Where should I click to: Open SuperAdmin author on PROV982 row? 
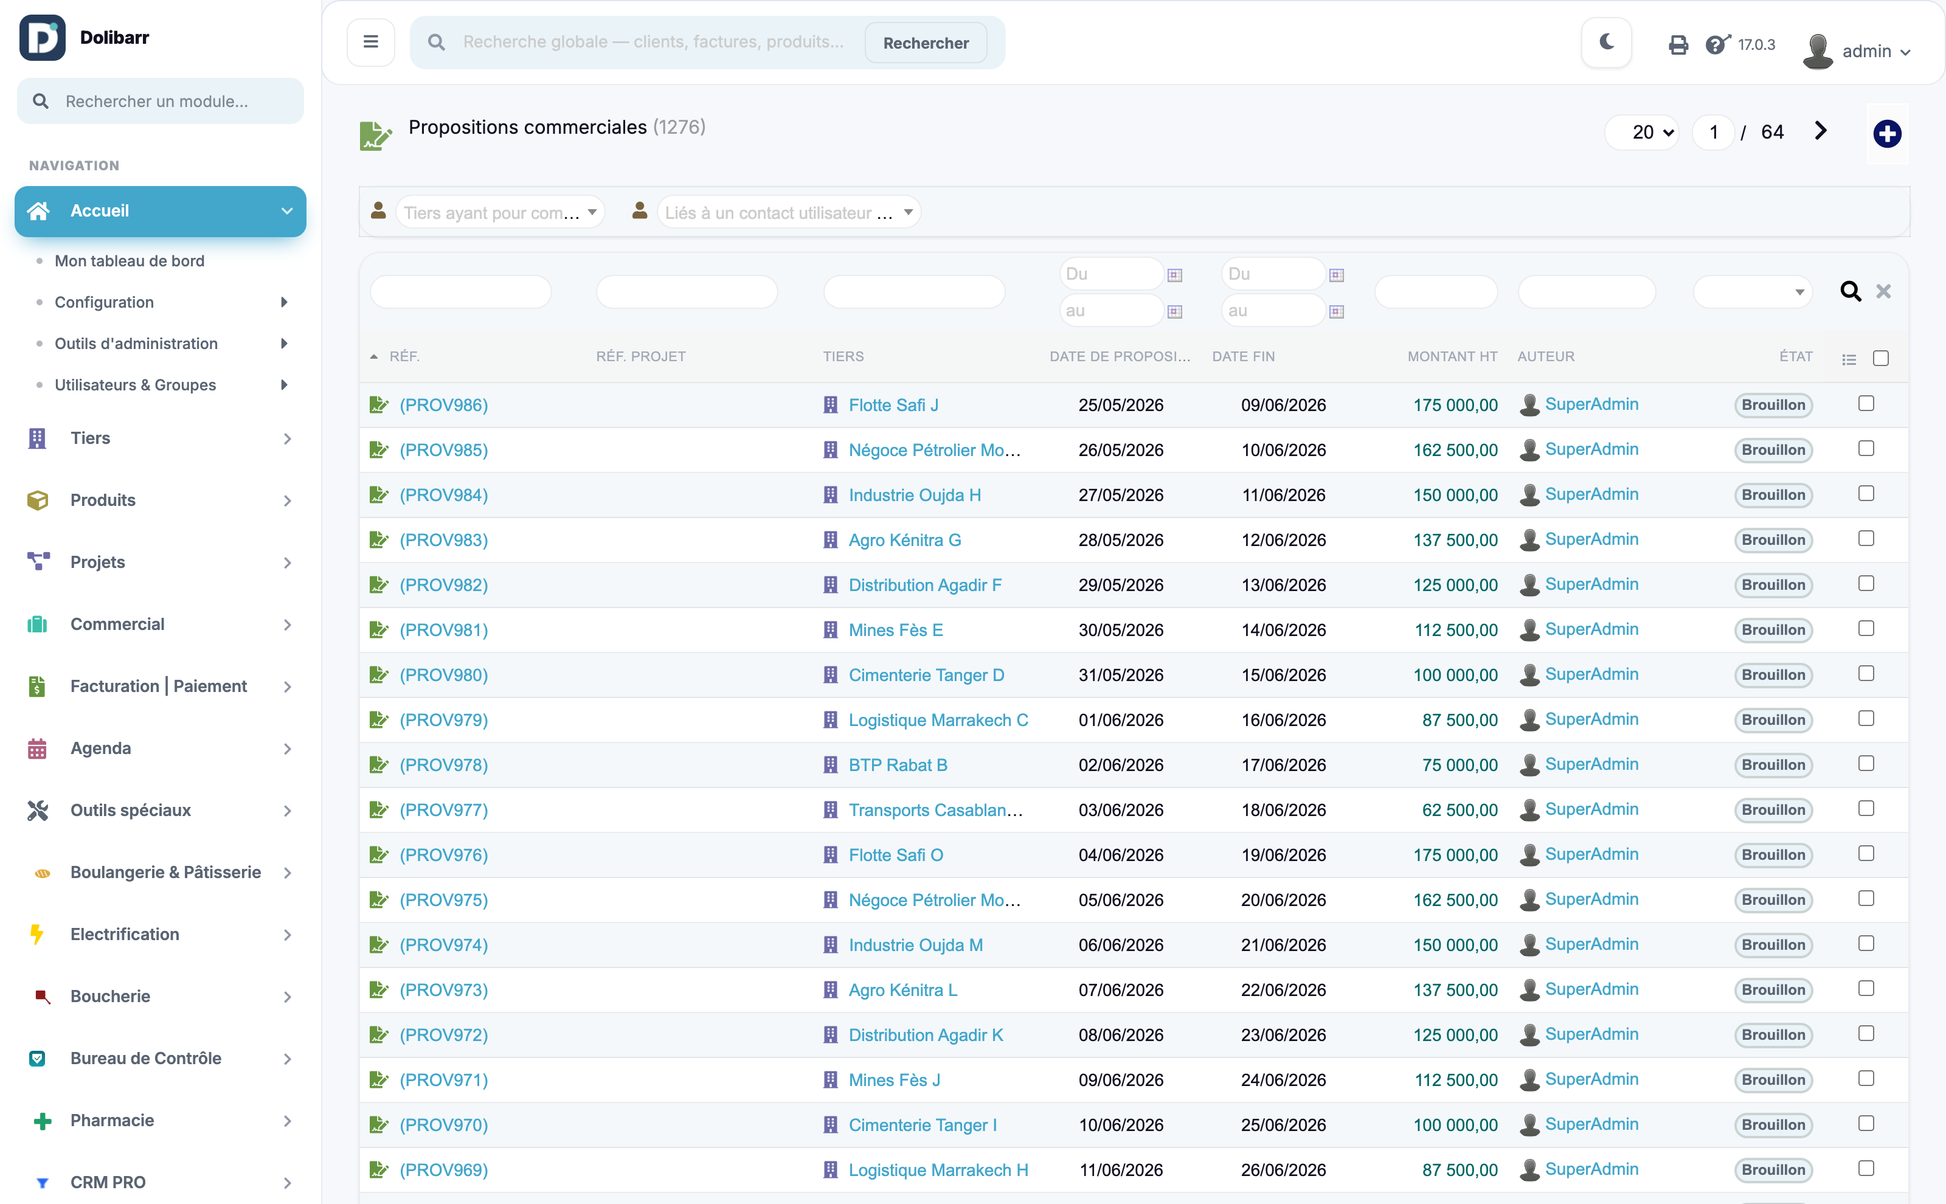(x=1592, y=584)
